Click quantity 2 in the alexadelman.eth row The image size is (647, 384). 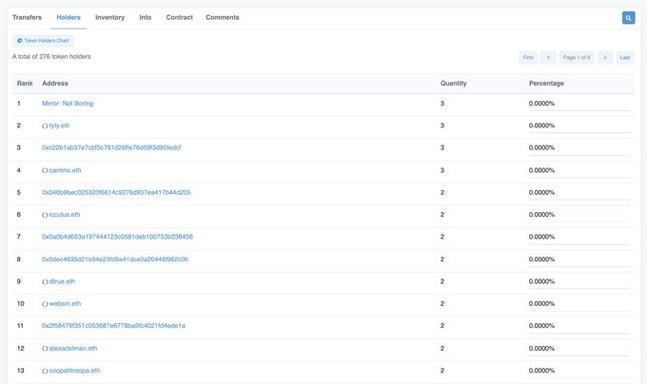[x=442, y=348]
